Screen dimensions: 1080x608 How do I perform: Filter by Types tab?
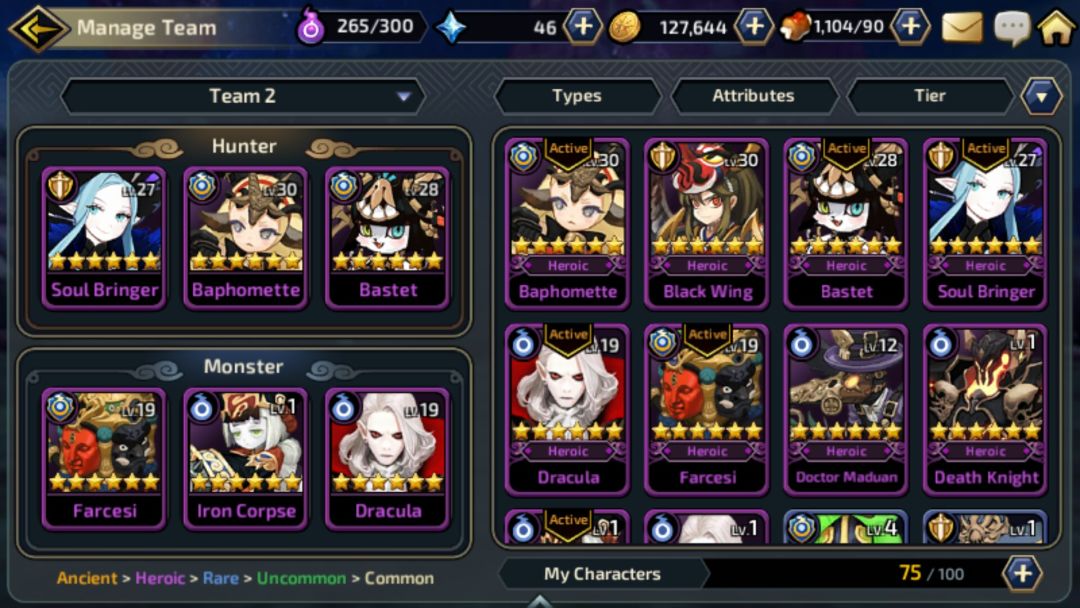577,96
